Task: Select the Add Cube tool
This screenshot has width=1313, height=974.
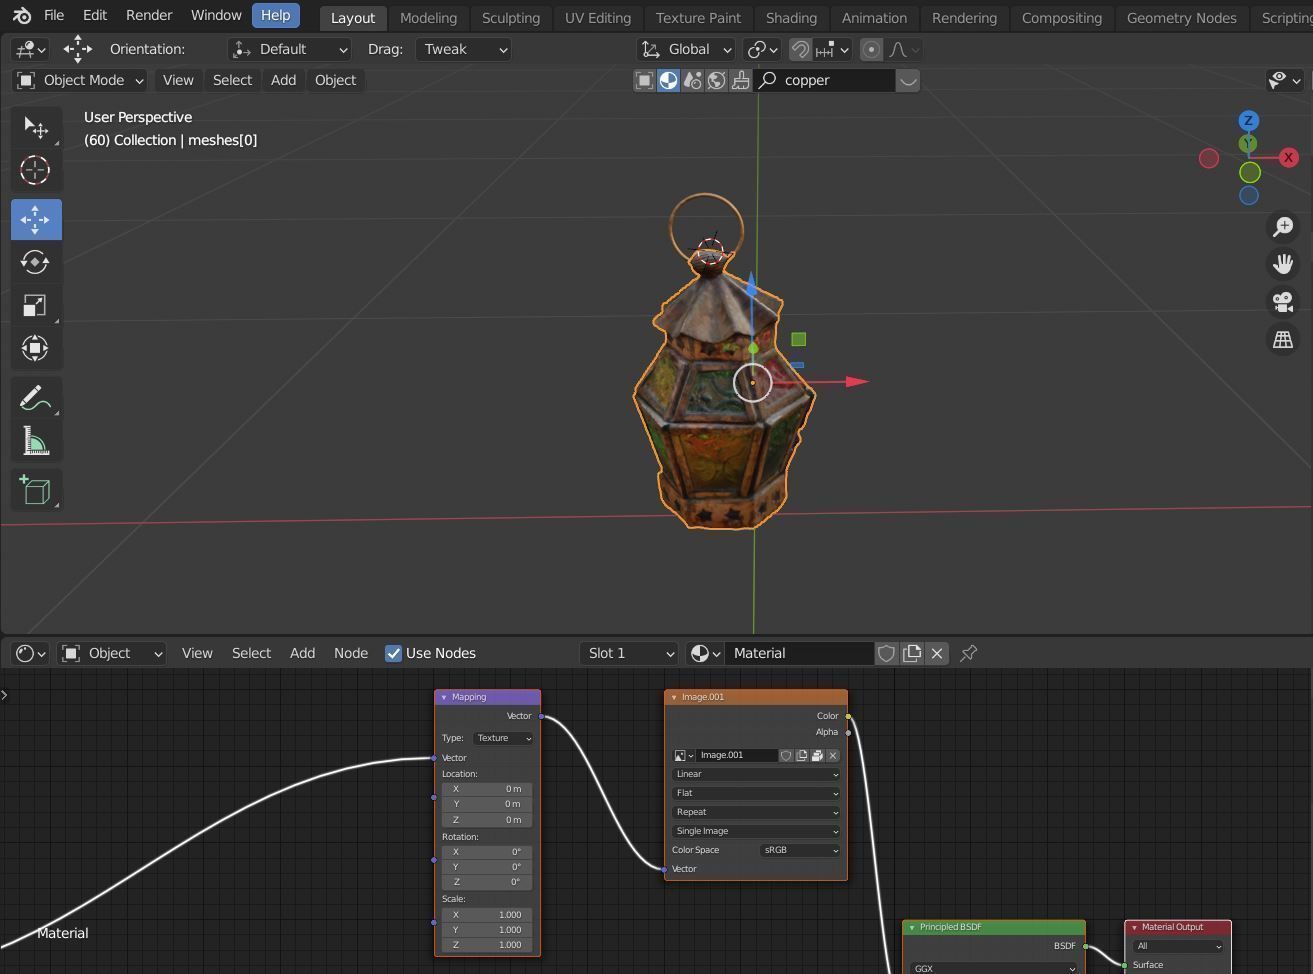Action: [36, 490]
